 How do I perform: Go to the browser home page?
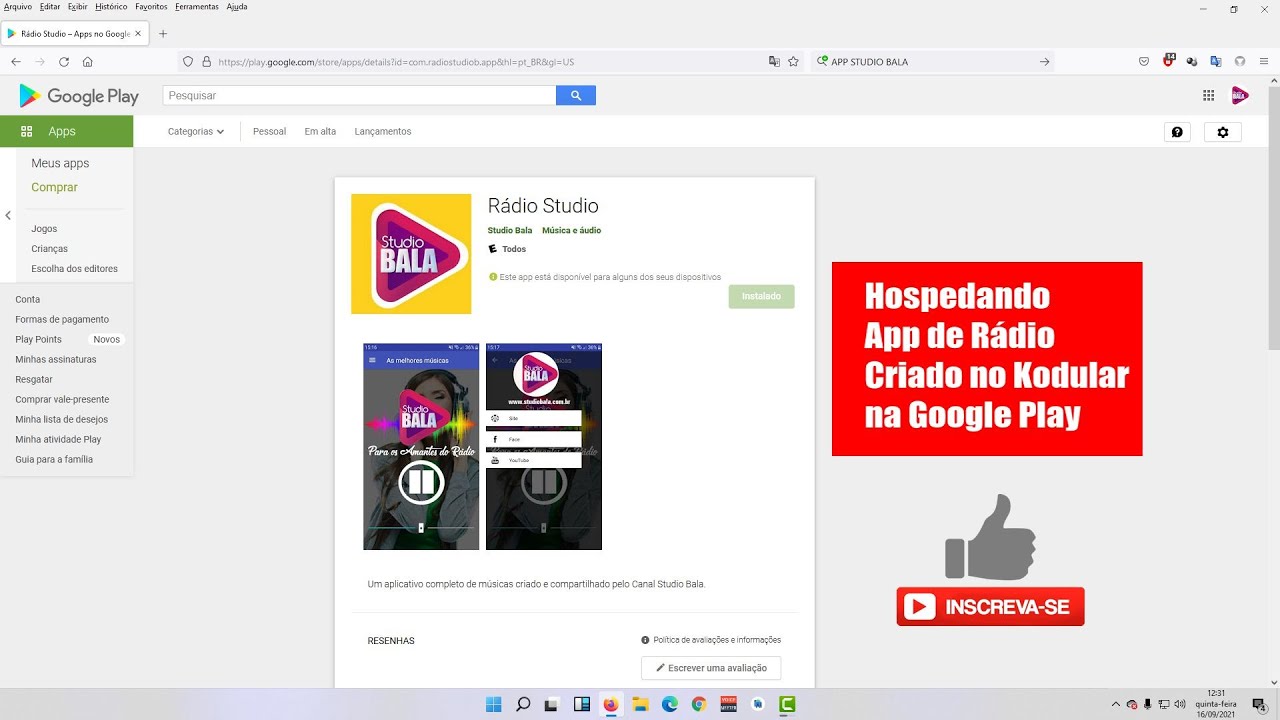click(88, 62)
